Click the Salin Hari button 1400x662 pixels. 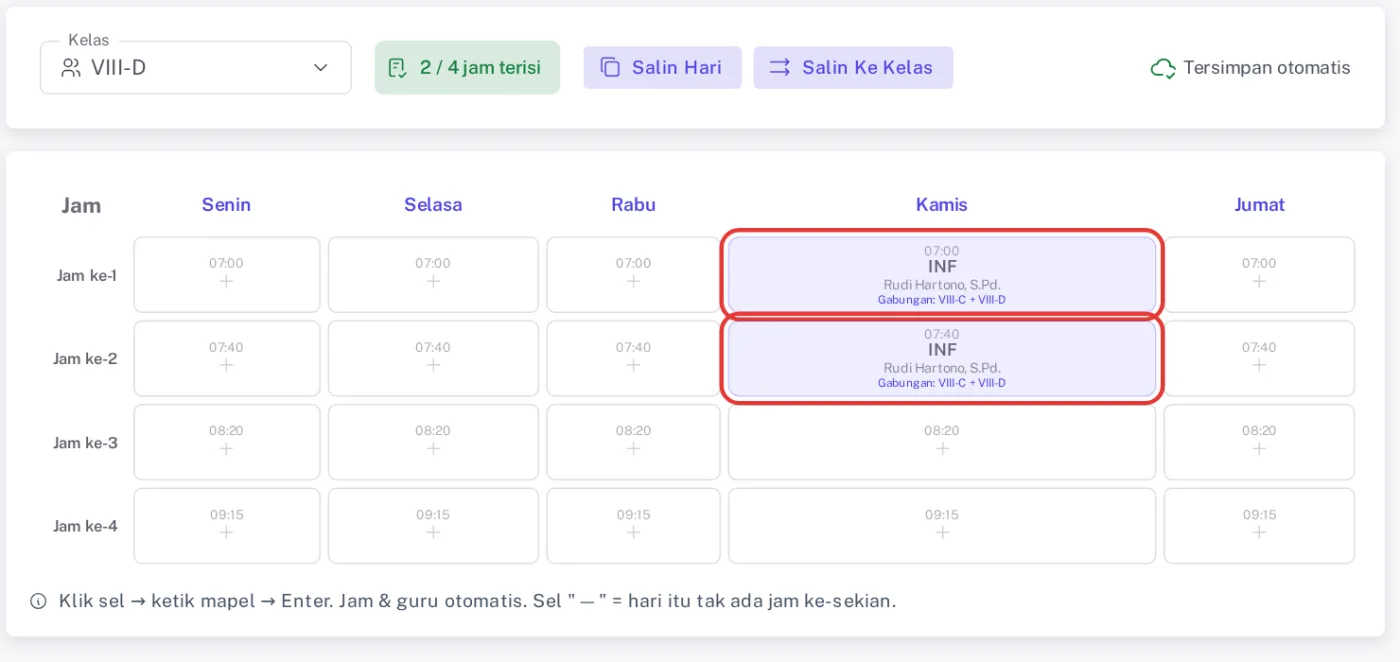coord(662,67)
